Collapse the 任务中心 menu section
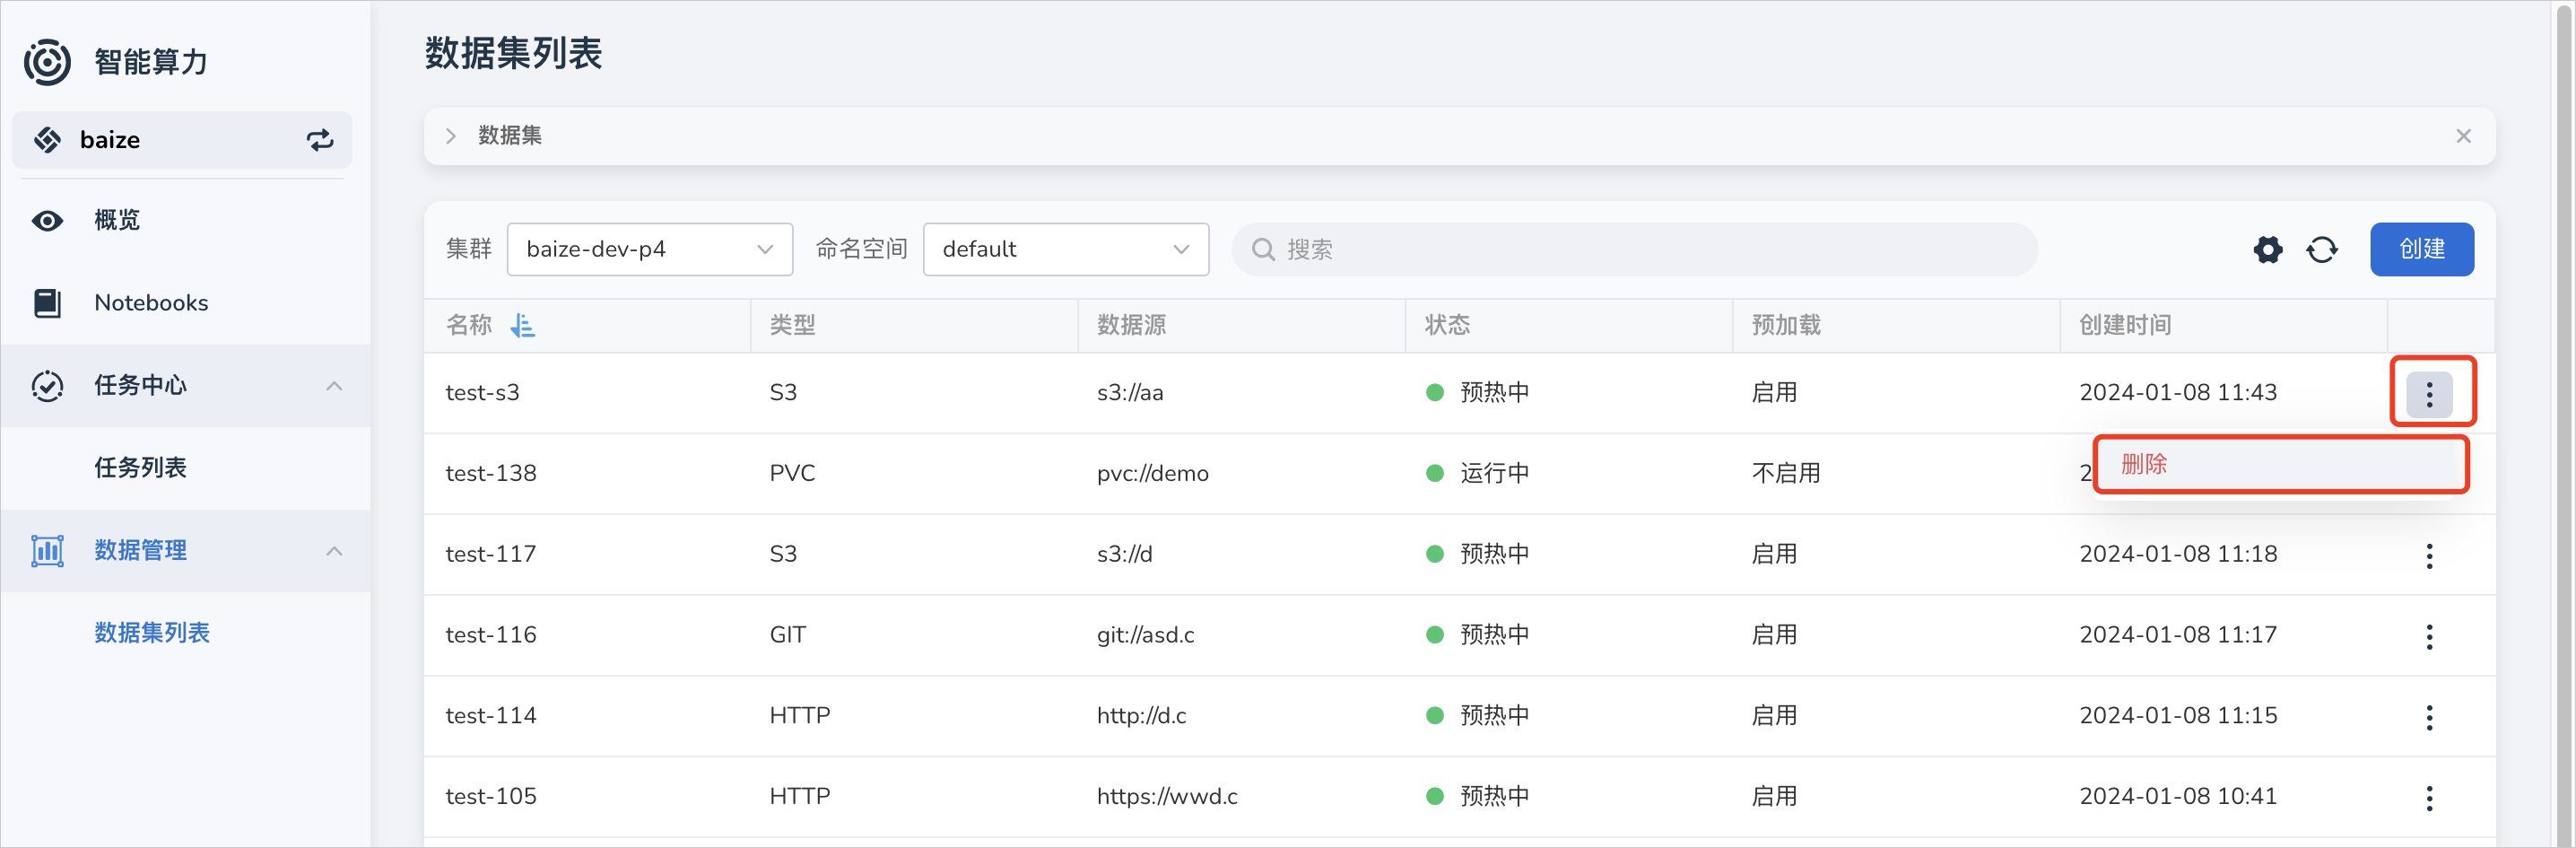This screenshot has width=2576, height=848. point(334,386)
